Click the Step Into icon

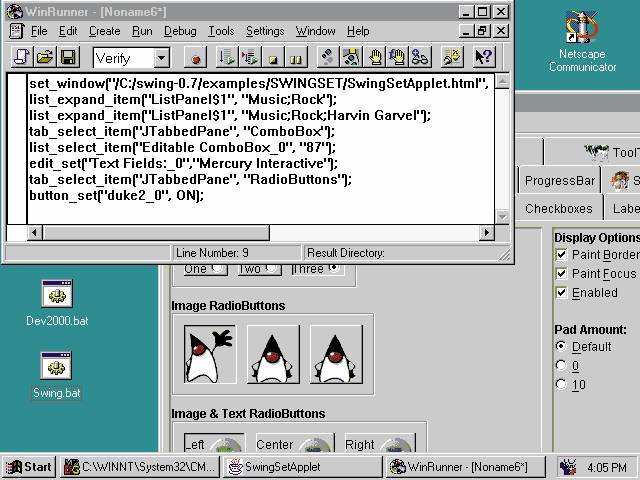click(351, 58)
